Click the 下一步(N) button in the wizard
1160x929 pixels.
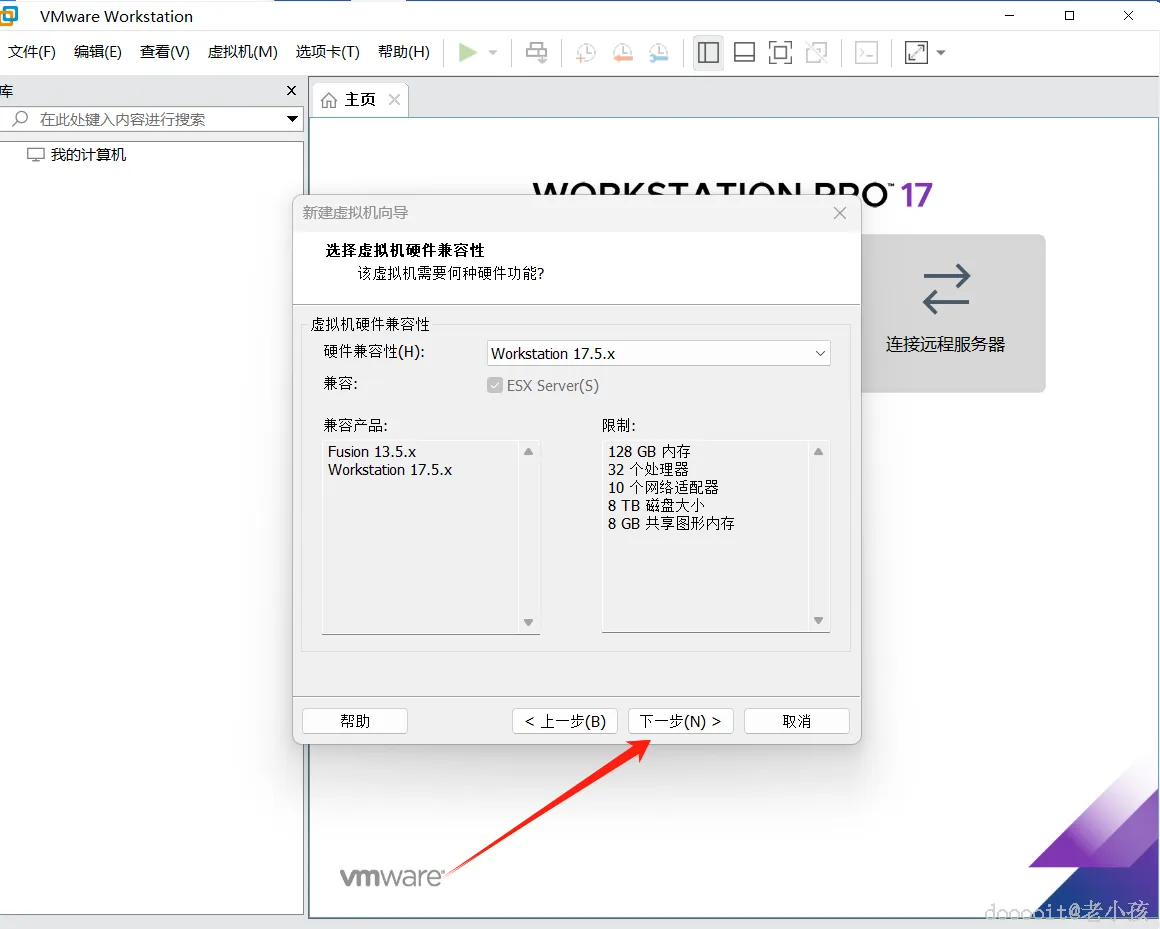pos(680,720)
